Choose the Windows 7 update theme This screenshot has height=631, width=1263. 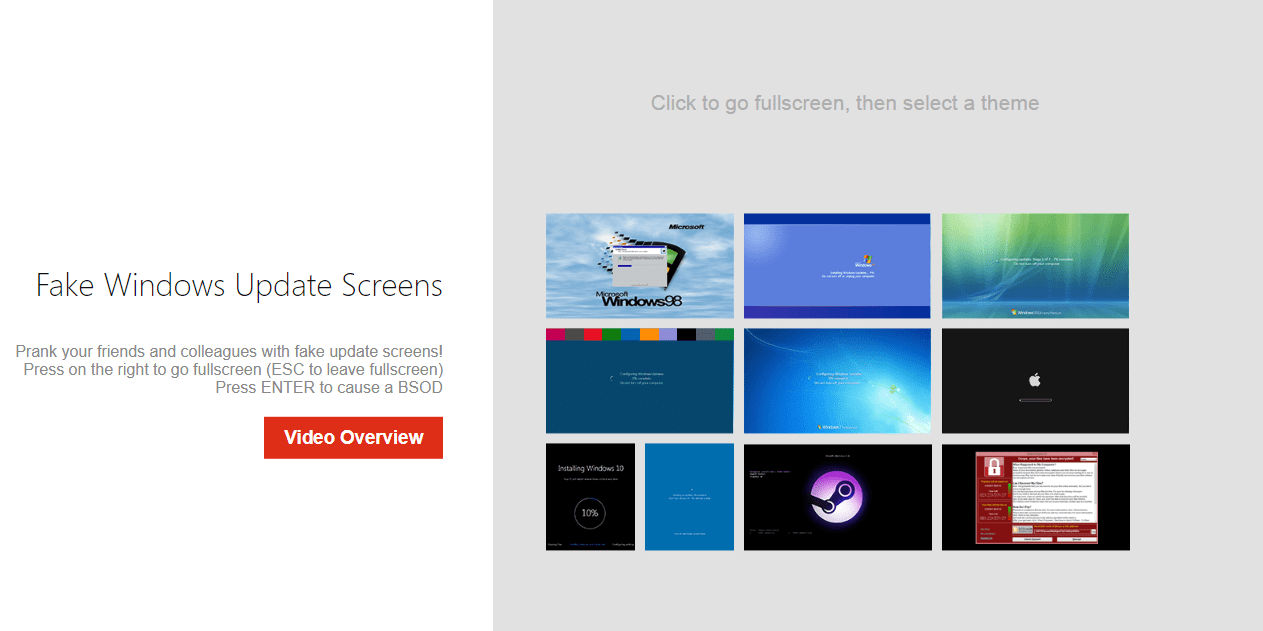837,381
